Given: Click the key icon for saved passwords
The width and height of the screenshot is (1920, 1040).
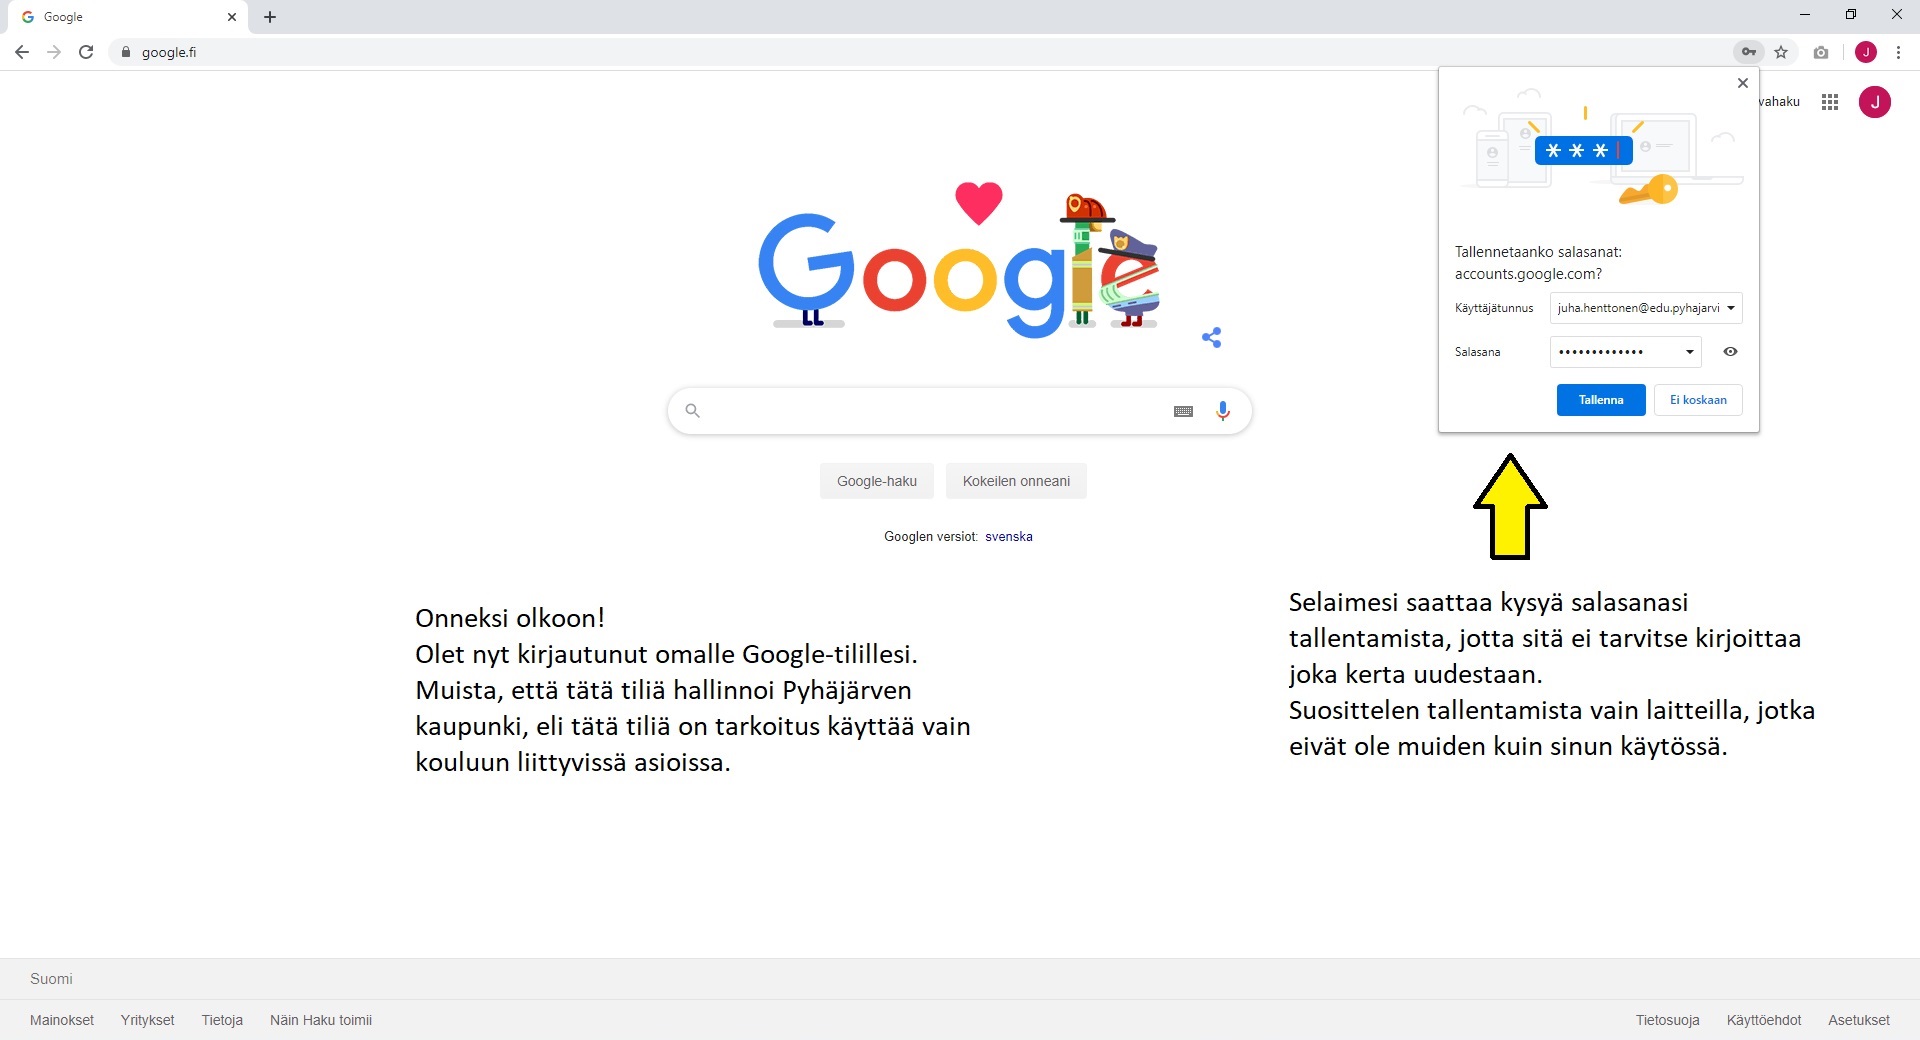Looking at the screenshot, I should coord(1748,52).
